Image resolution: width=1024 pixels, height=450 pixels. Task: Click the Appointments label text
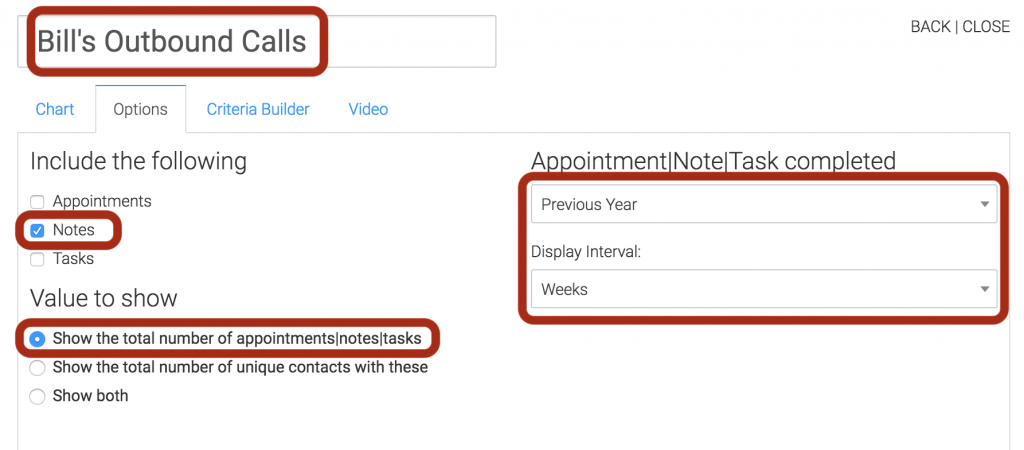102,202
